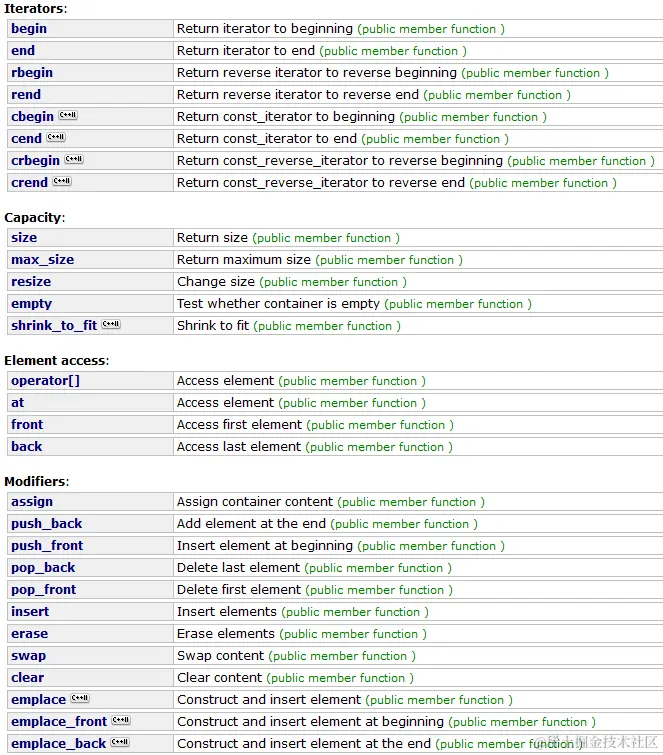Open the pop_front function link
663x755 pixels.
[43, 590]
